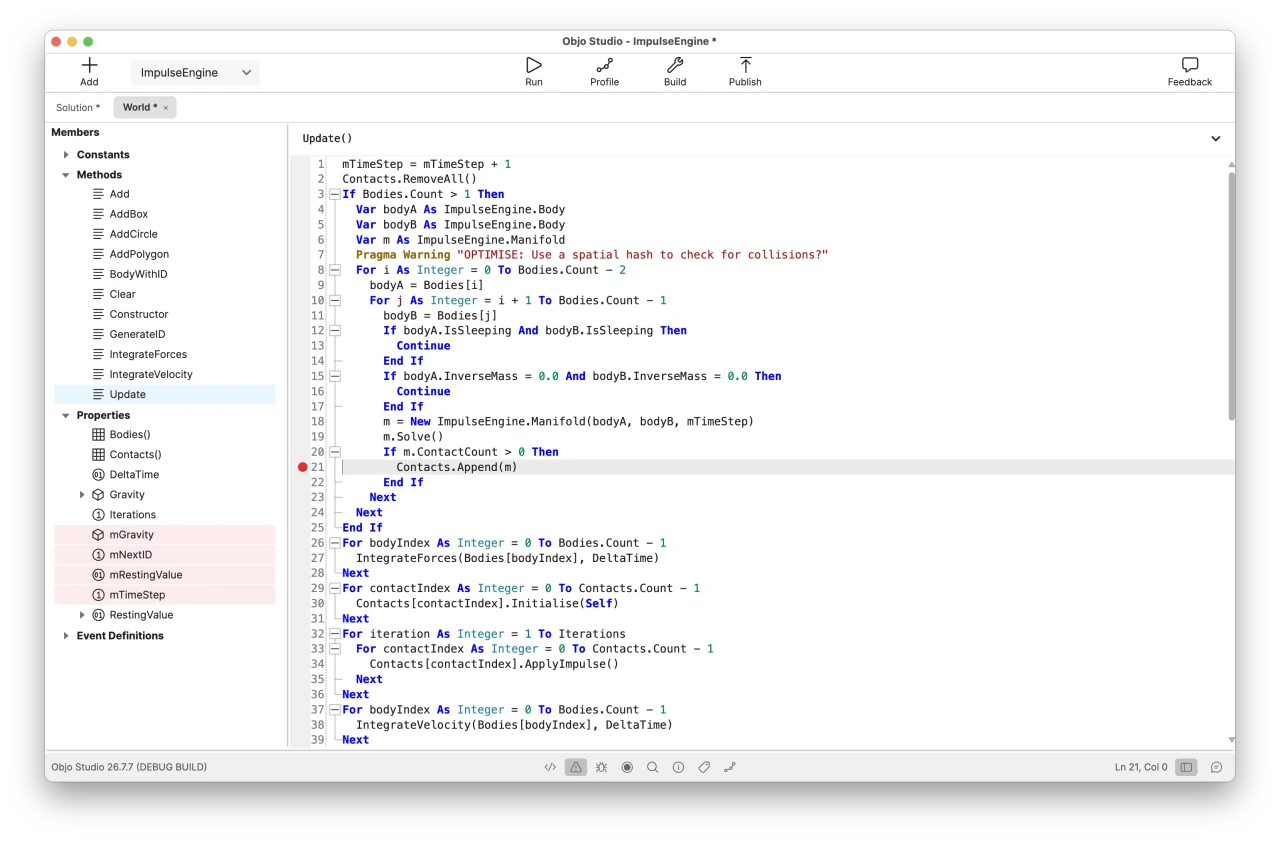
Task: Click the profiler graph icon in bottom bar
Action: (730, 767)
